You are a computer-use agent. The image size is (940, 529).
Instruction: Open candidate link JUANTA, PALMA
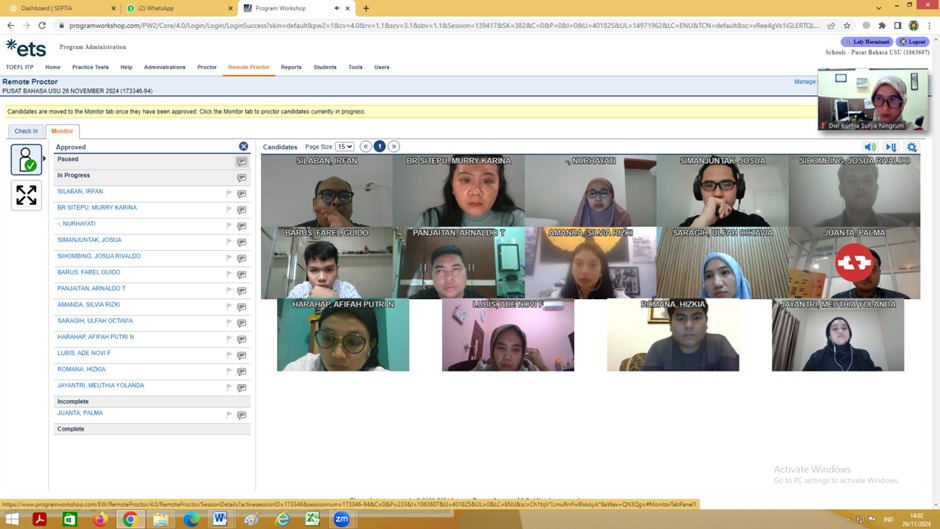point(80,413)
